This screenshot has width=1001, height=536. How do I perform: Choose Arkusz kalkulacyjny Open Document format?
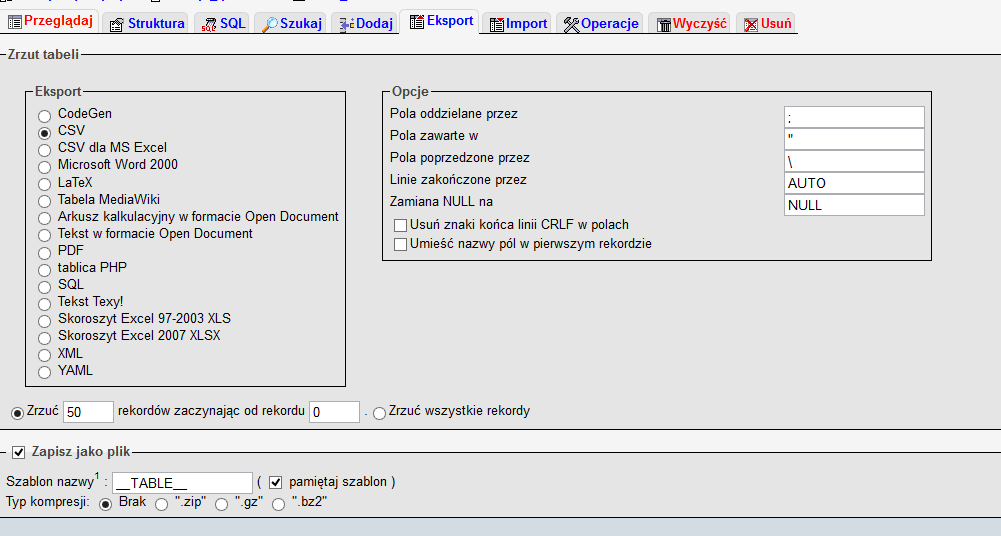[x=44, y=218]
